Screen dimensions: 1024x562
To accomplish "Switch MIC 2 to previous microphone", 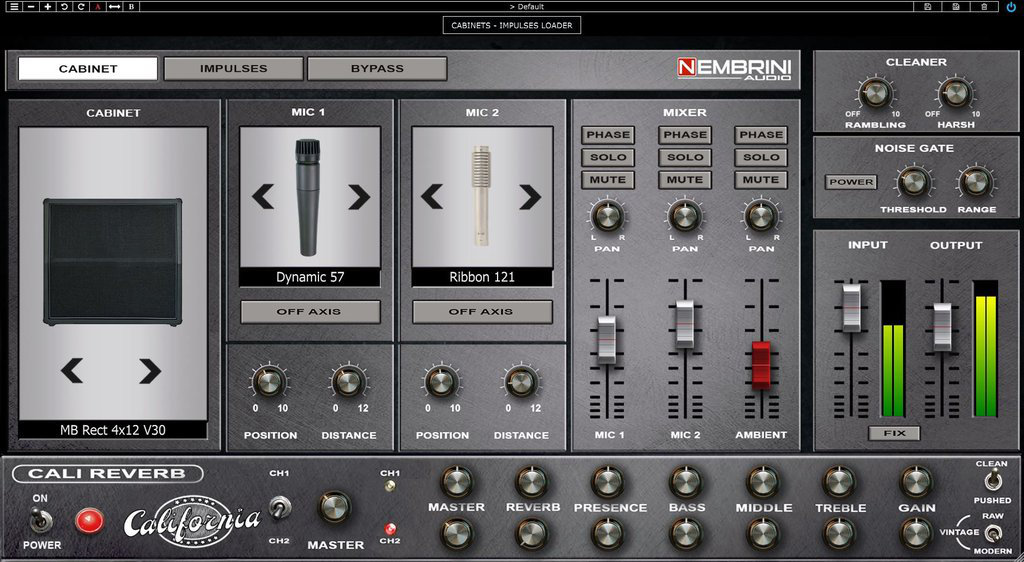I will pos(432,196).
